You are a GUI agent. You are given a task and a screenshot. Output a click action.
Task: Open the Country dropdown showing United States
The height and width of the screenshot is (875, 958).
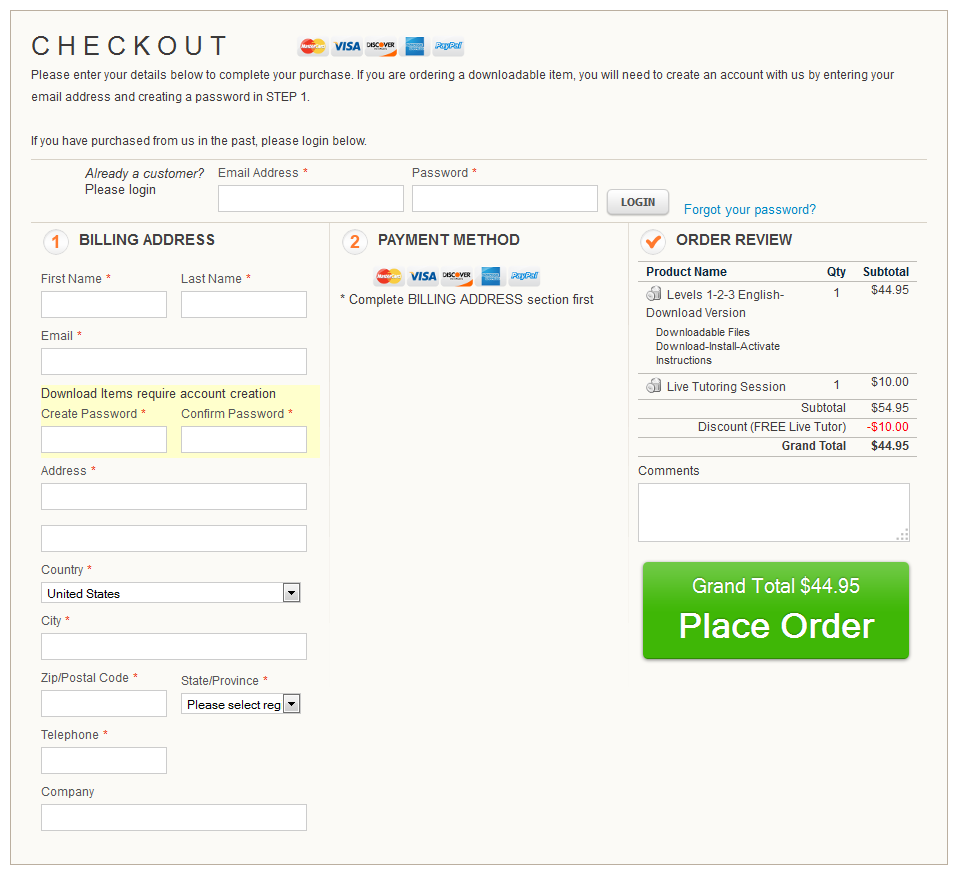(170, 593)
